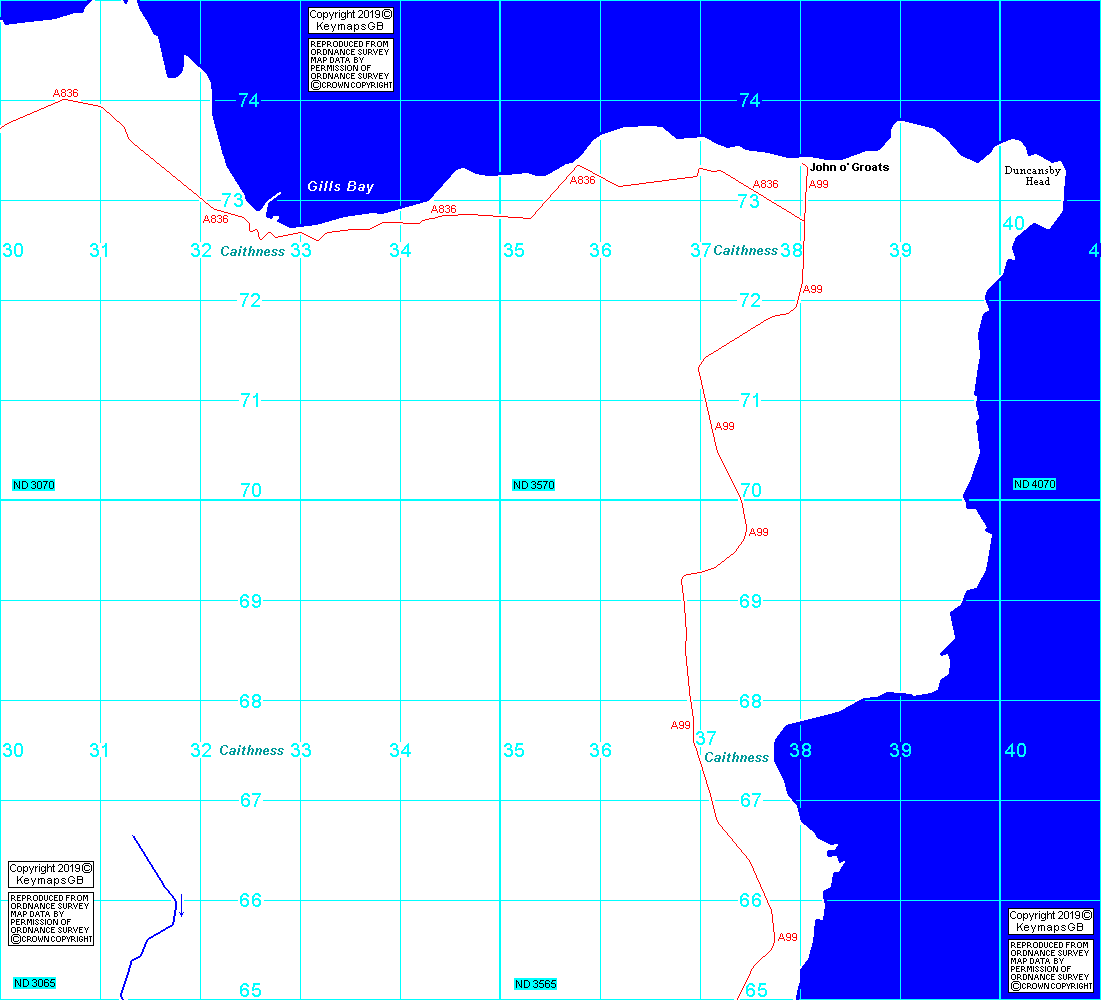The image size is (1101, 1000).
Task: Click the John o' Groats place name
Action: tap(849, 167)
